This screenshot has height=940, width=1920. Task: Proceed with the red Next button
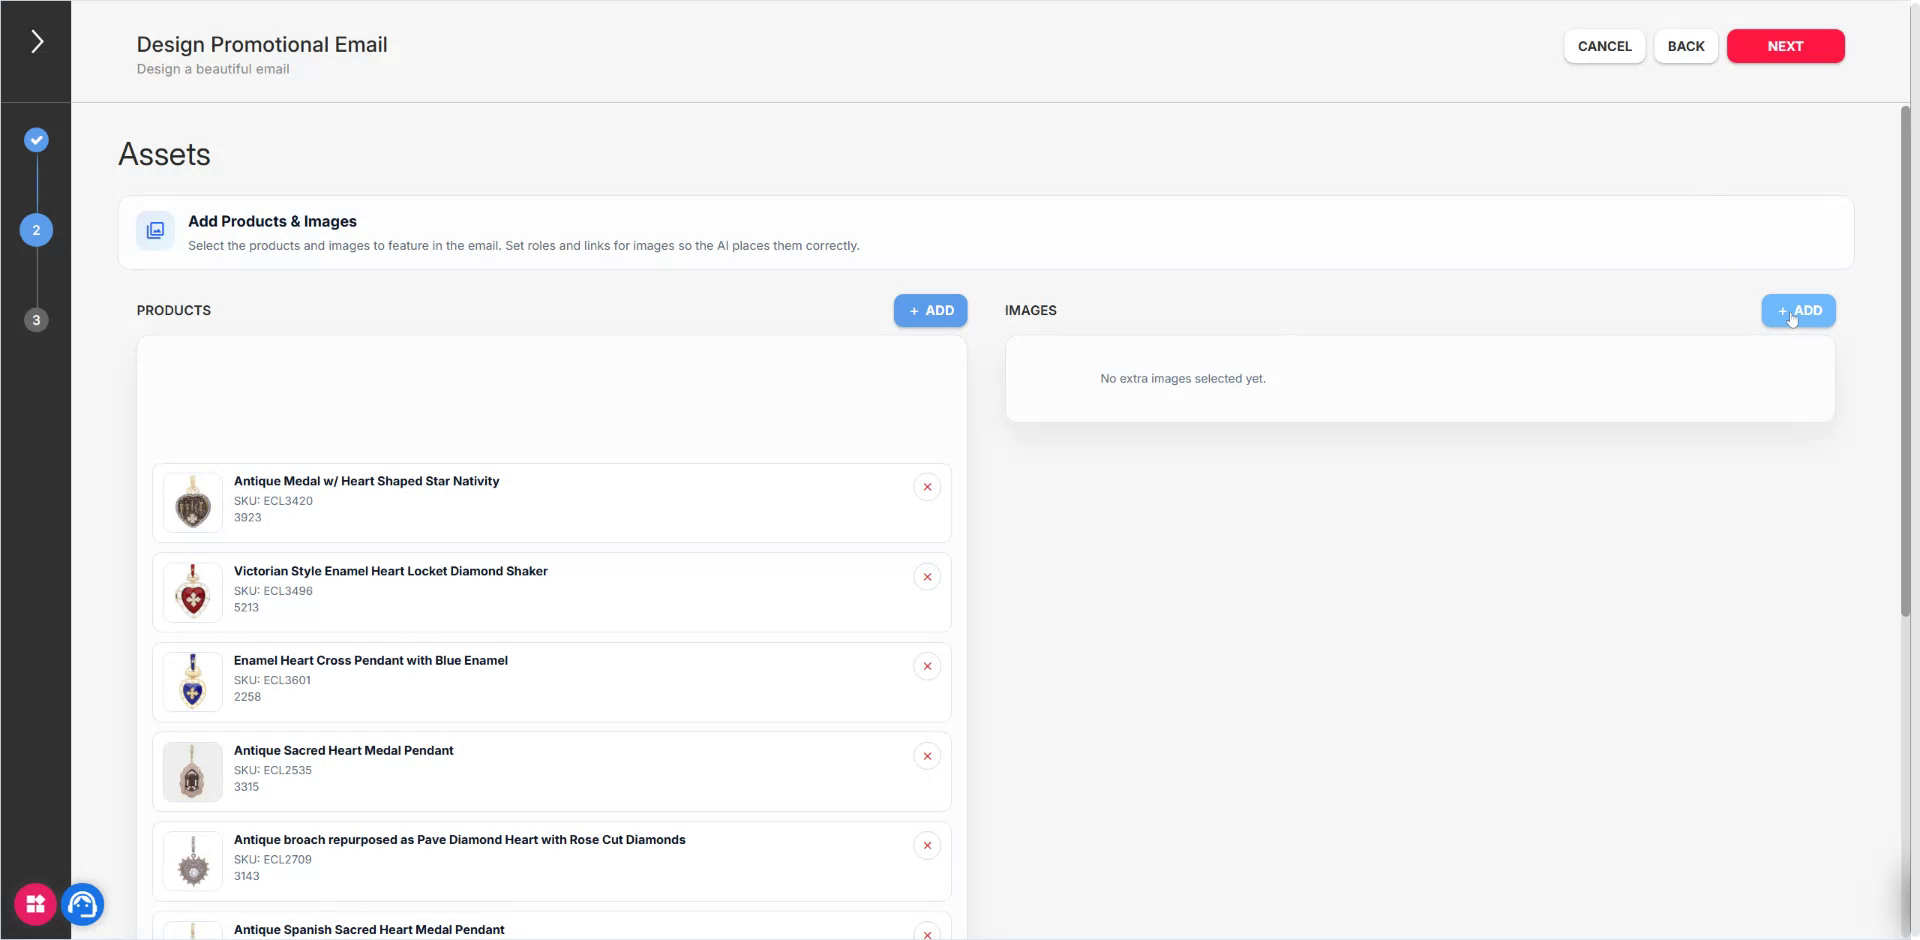pos(1785,46)
